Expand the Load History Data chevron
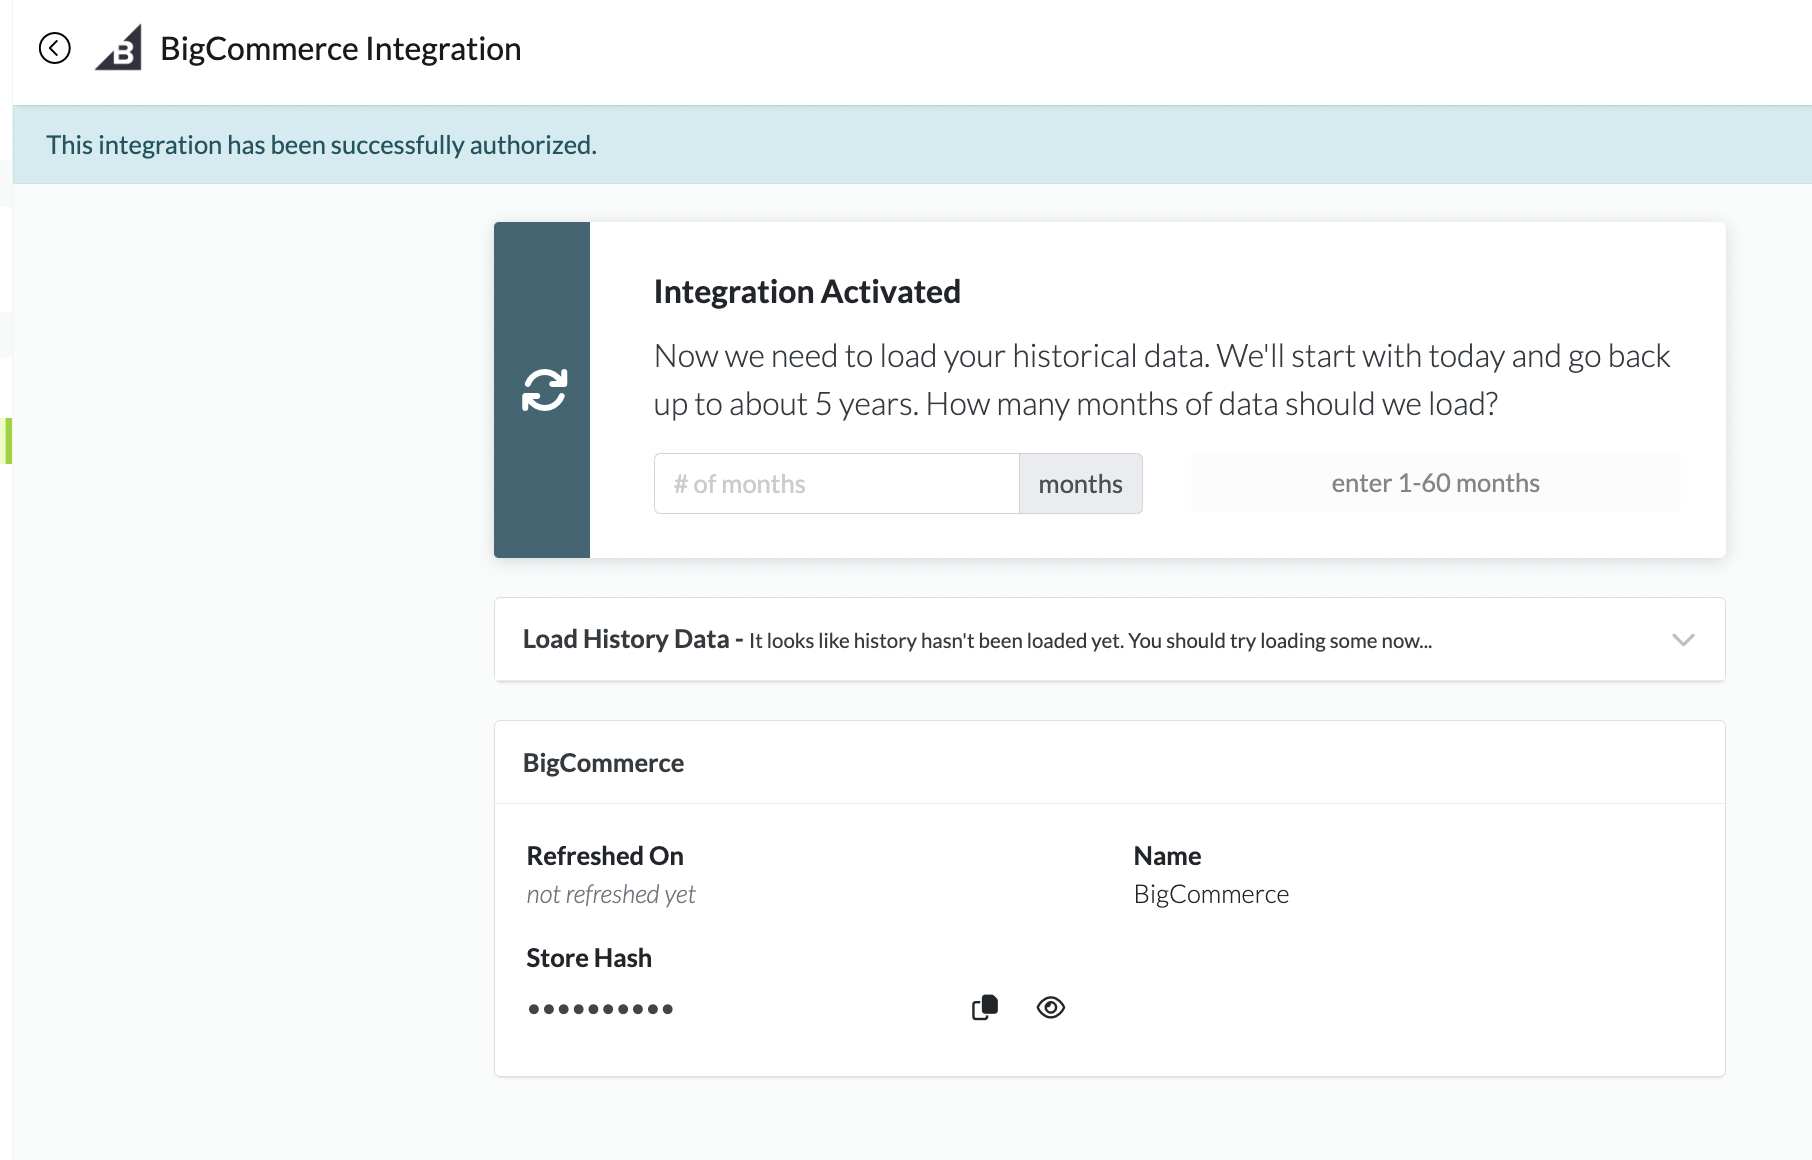The image size is (1812, 1160). tap(1683, 640)
